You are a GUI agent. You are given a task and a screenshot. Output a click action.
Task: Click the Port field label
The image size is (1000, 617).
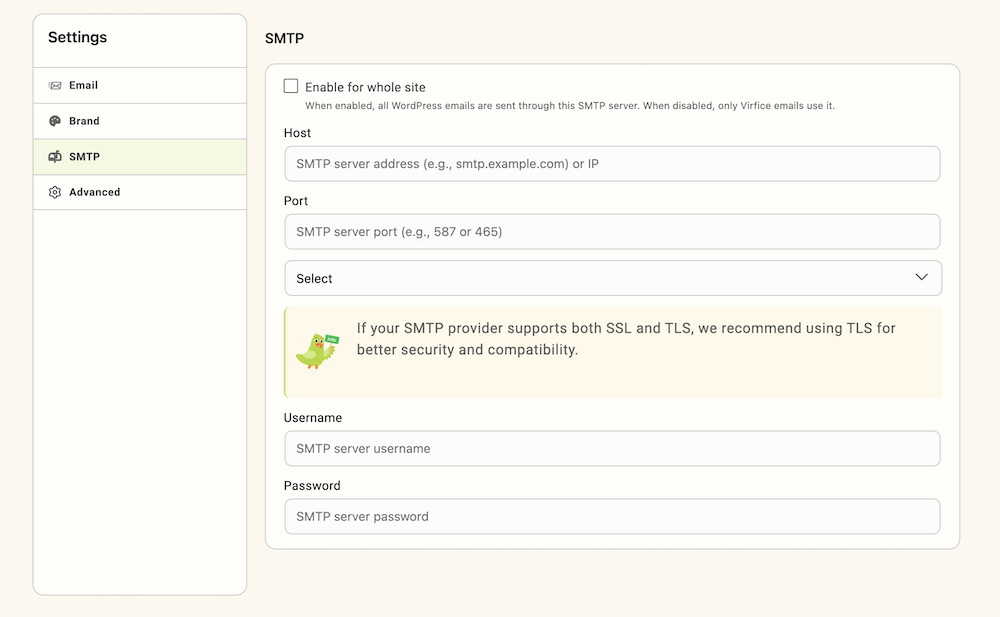click(x=296, y=201)
